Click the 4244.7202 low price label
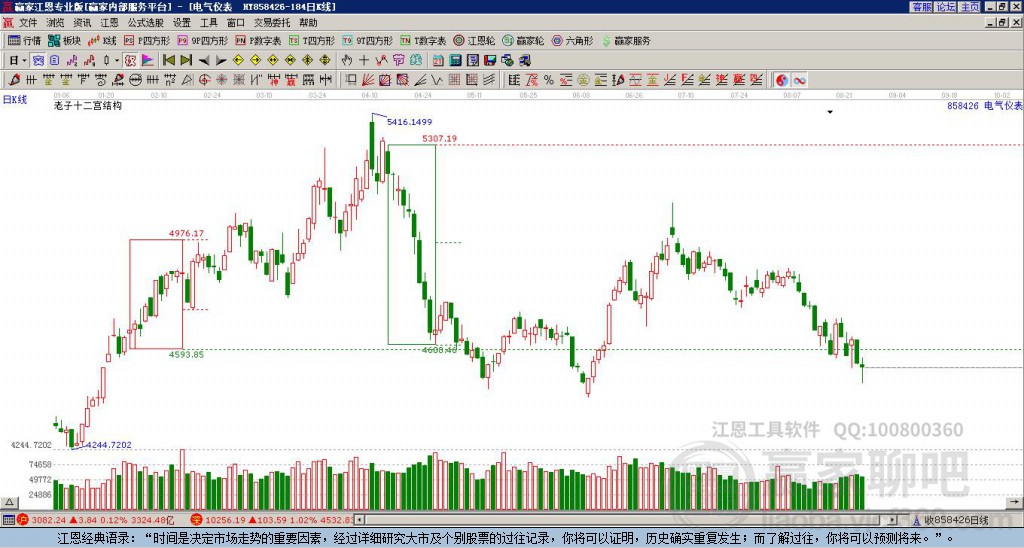The height and width of the screenshot is (548, 1024). pyautogui.click(x=108, y=445)
